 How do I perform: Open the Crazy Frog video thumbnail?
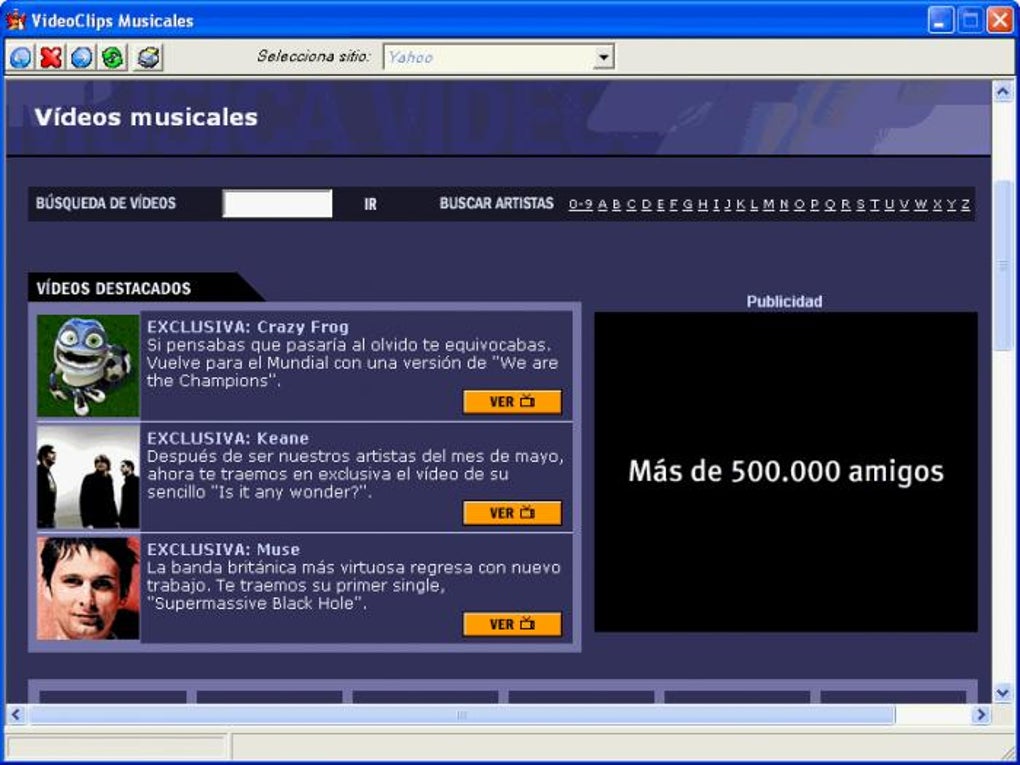click(x=87, y=362)
